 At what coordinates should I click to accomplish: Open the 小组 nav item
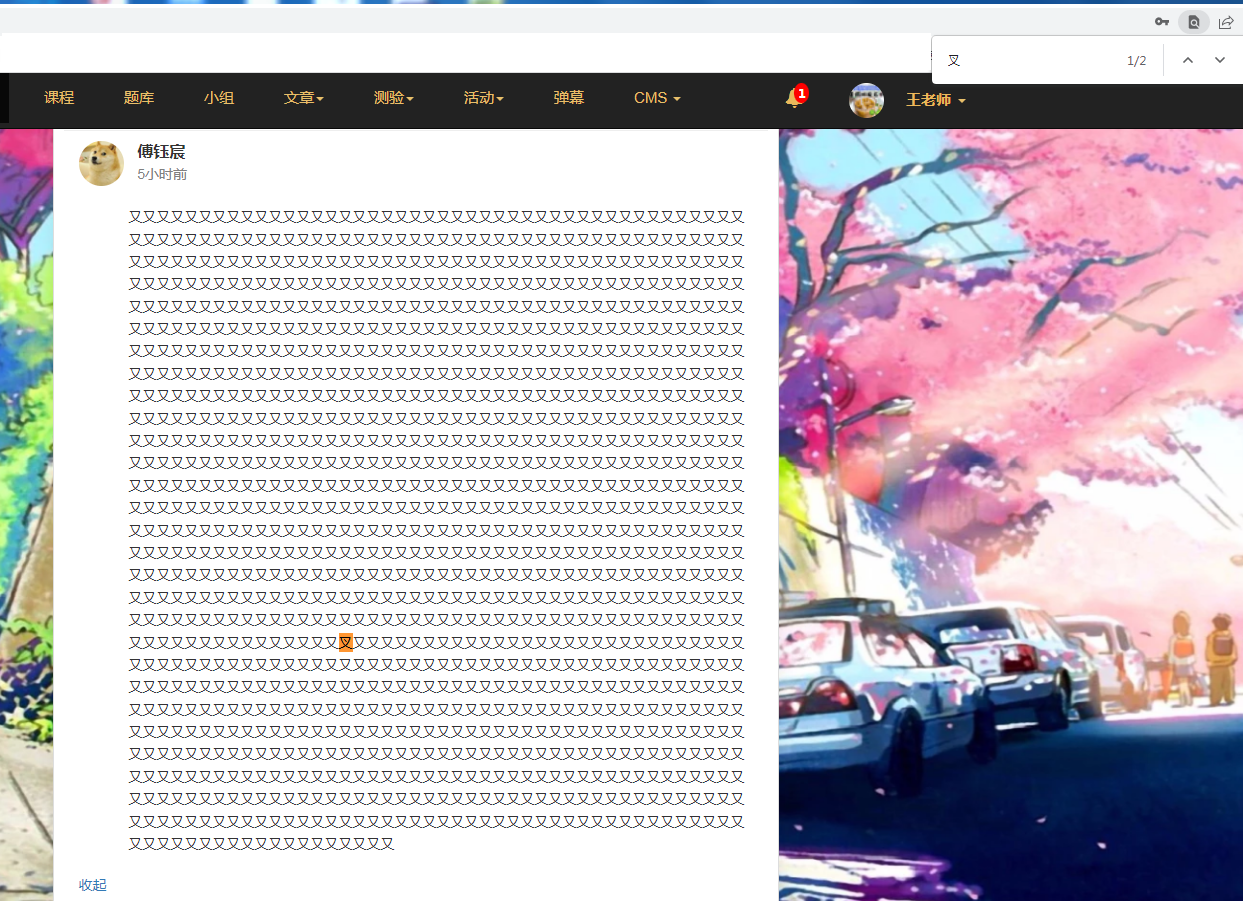tap(219, 98)
